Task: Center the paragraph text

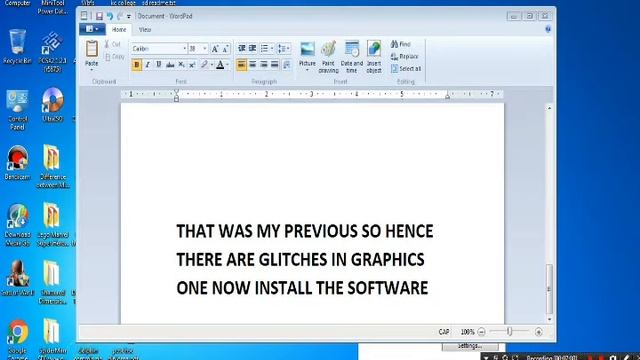Action: coord(253,65)
